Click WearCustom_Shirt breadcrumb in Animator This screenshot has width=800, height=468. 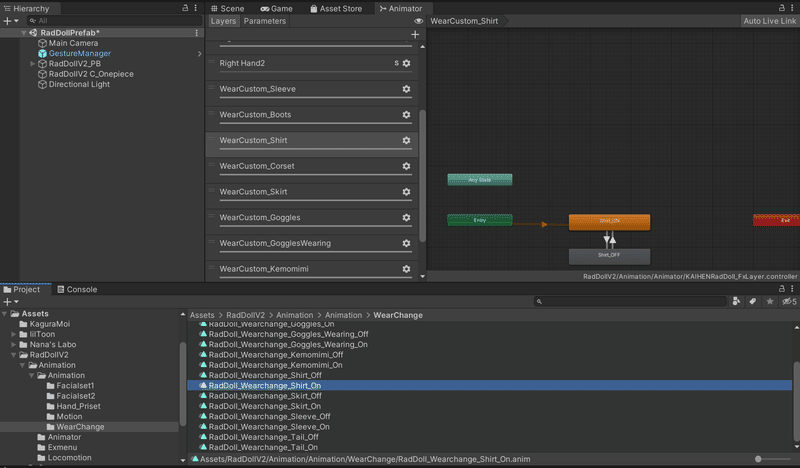pos(464,21)
